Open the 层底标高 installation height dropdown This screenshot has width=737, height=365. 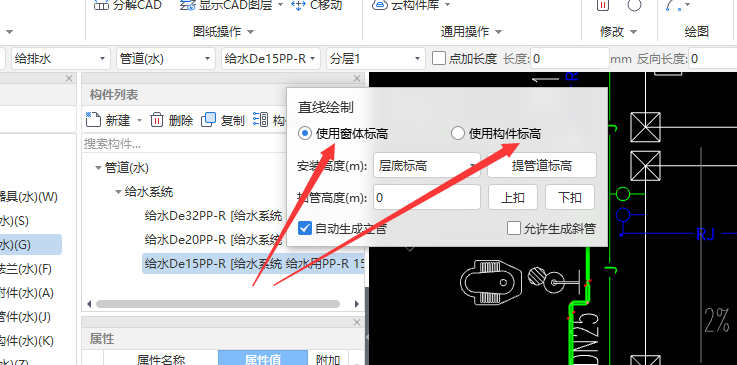pos(427,166)
